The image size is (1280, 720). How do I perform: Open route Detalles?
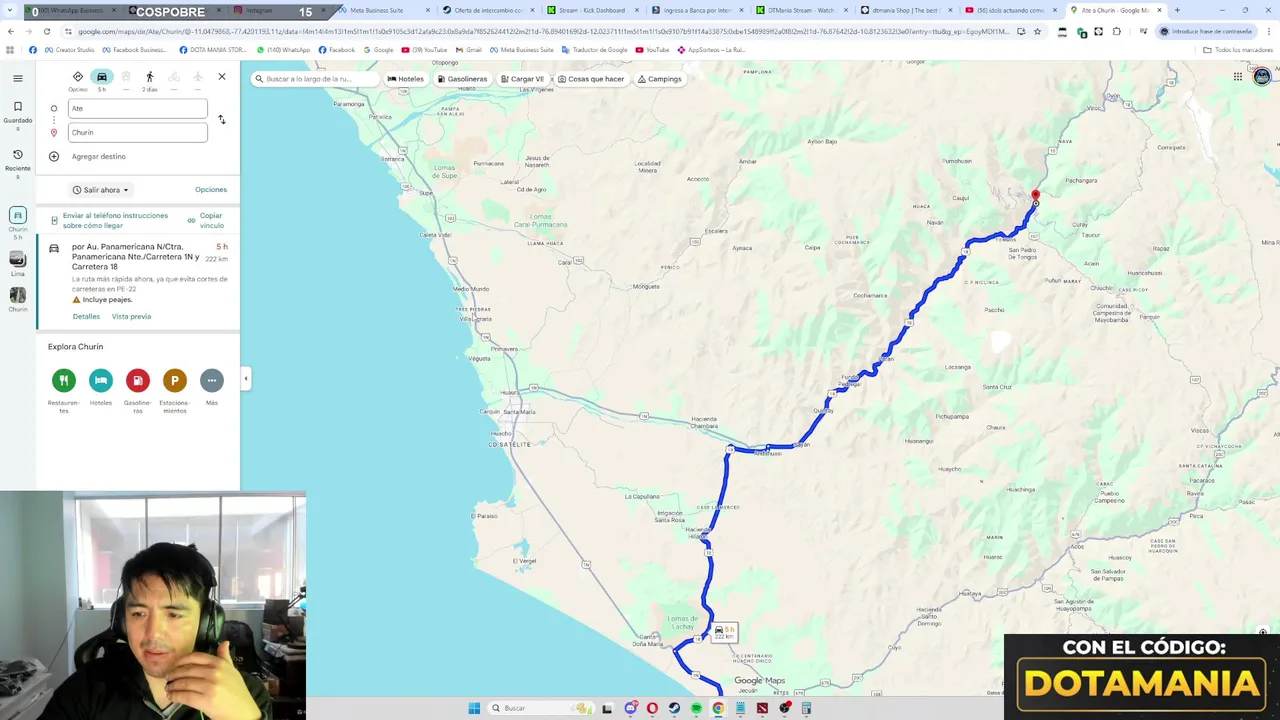point(86,317)
